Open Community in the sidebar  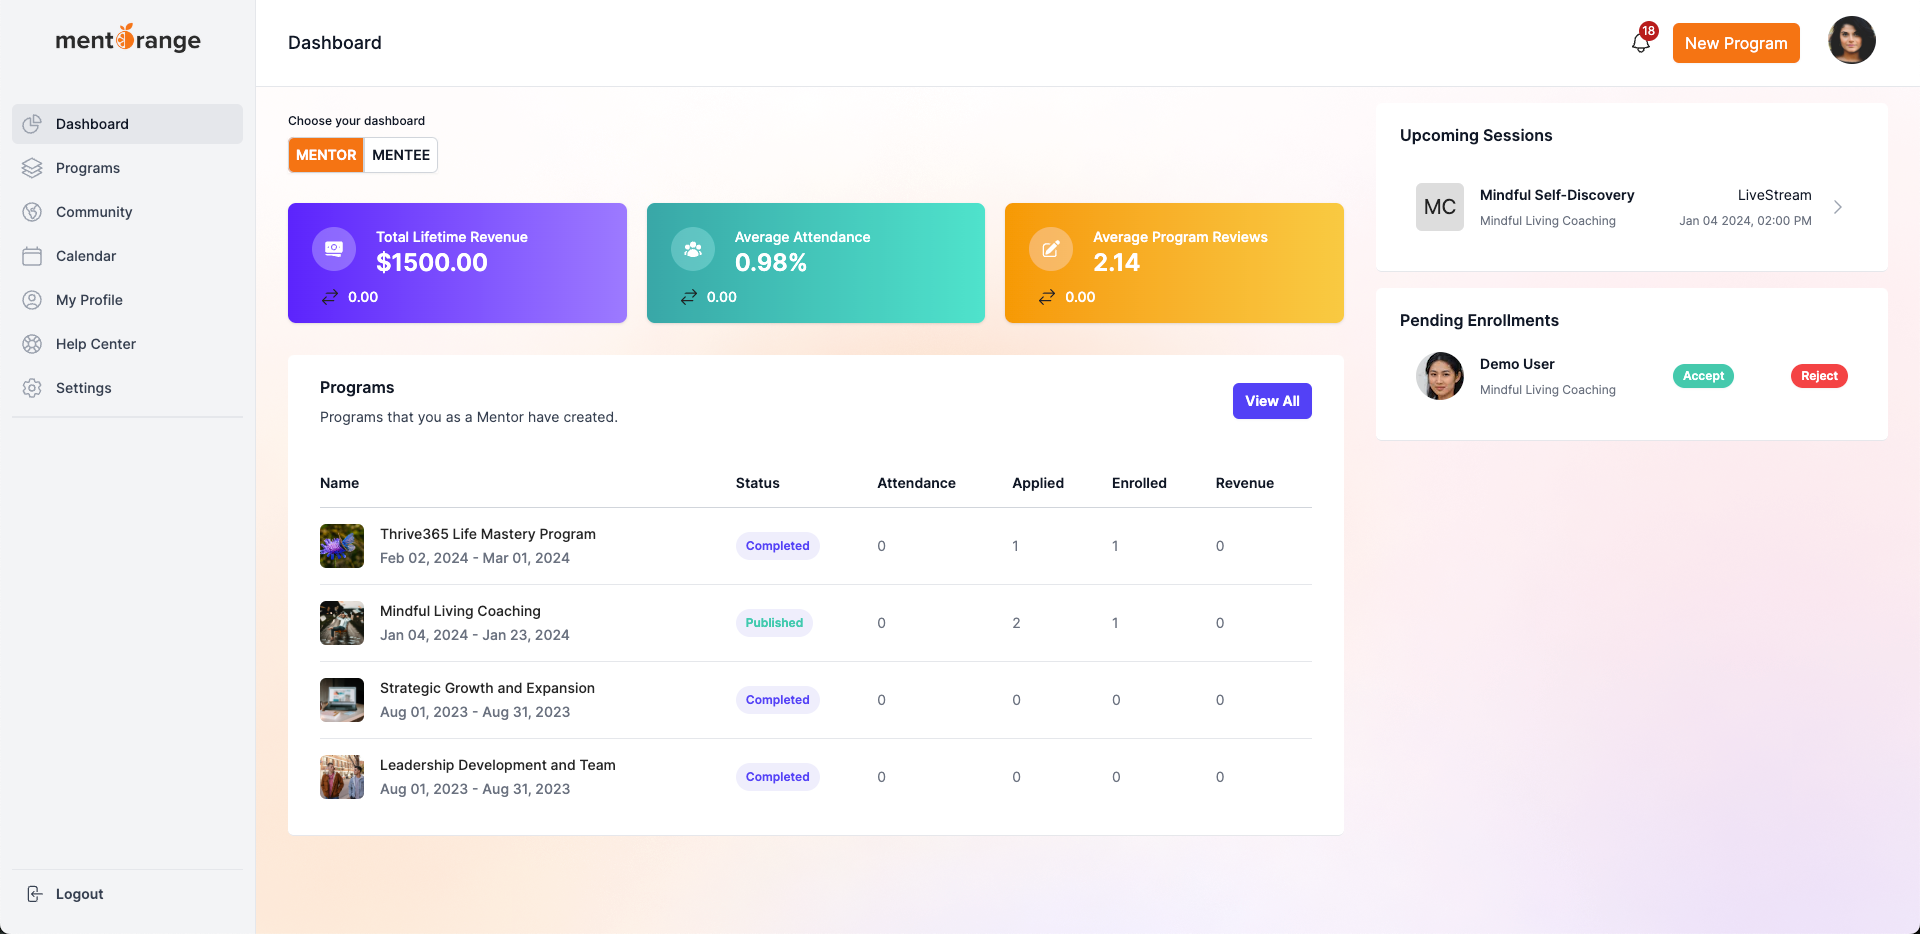tap(128, 212)
